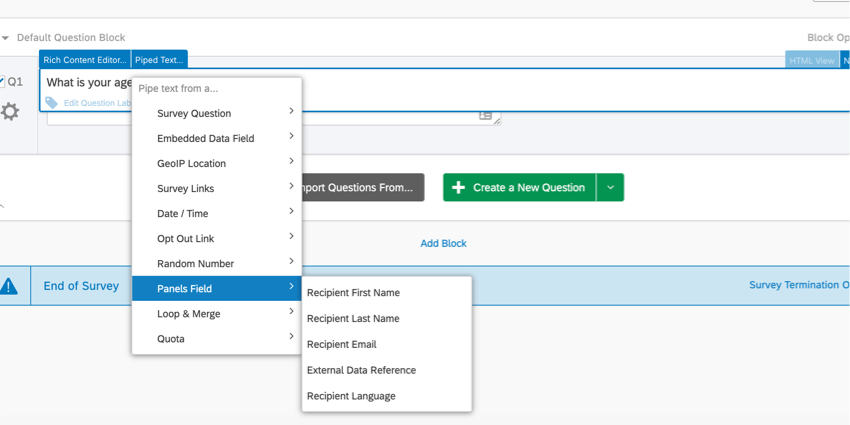This screenshot has height=425, width=850.
Task: Expand the Embedded Data Field submenu
Action: click(x=216, y=138)
